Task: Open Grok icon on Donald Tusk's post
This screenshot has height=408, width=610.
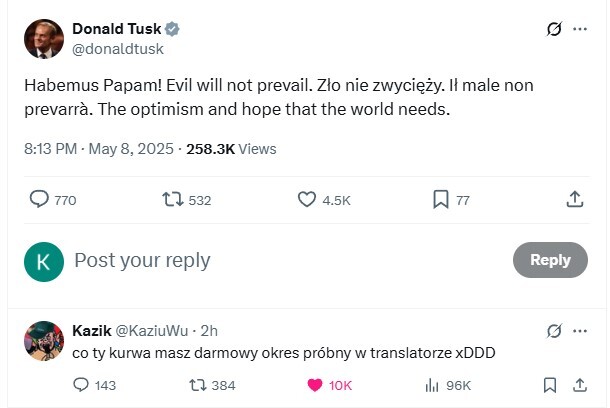Action: (553, 29)
